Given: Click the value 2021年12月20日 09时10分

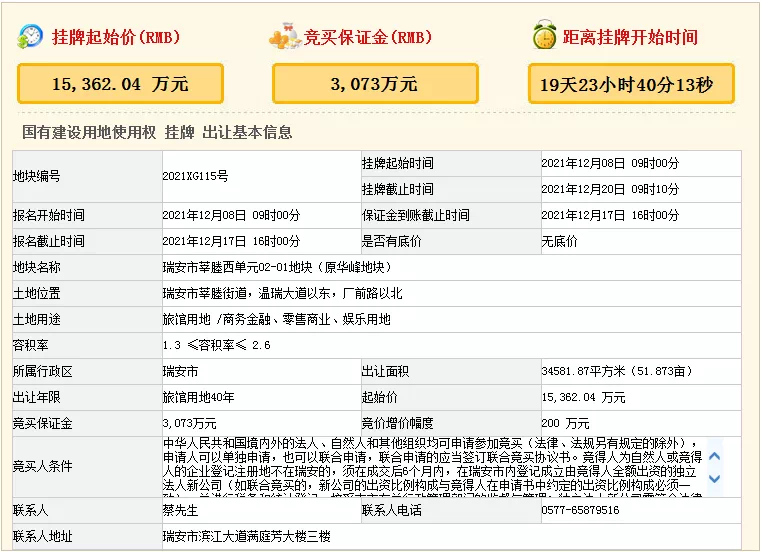Looking at the screenshot, I should 610,189.
